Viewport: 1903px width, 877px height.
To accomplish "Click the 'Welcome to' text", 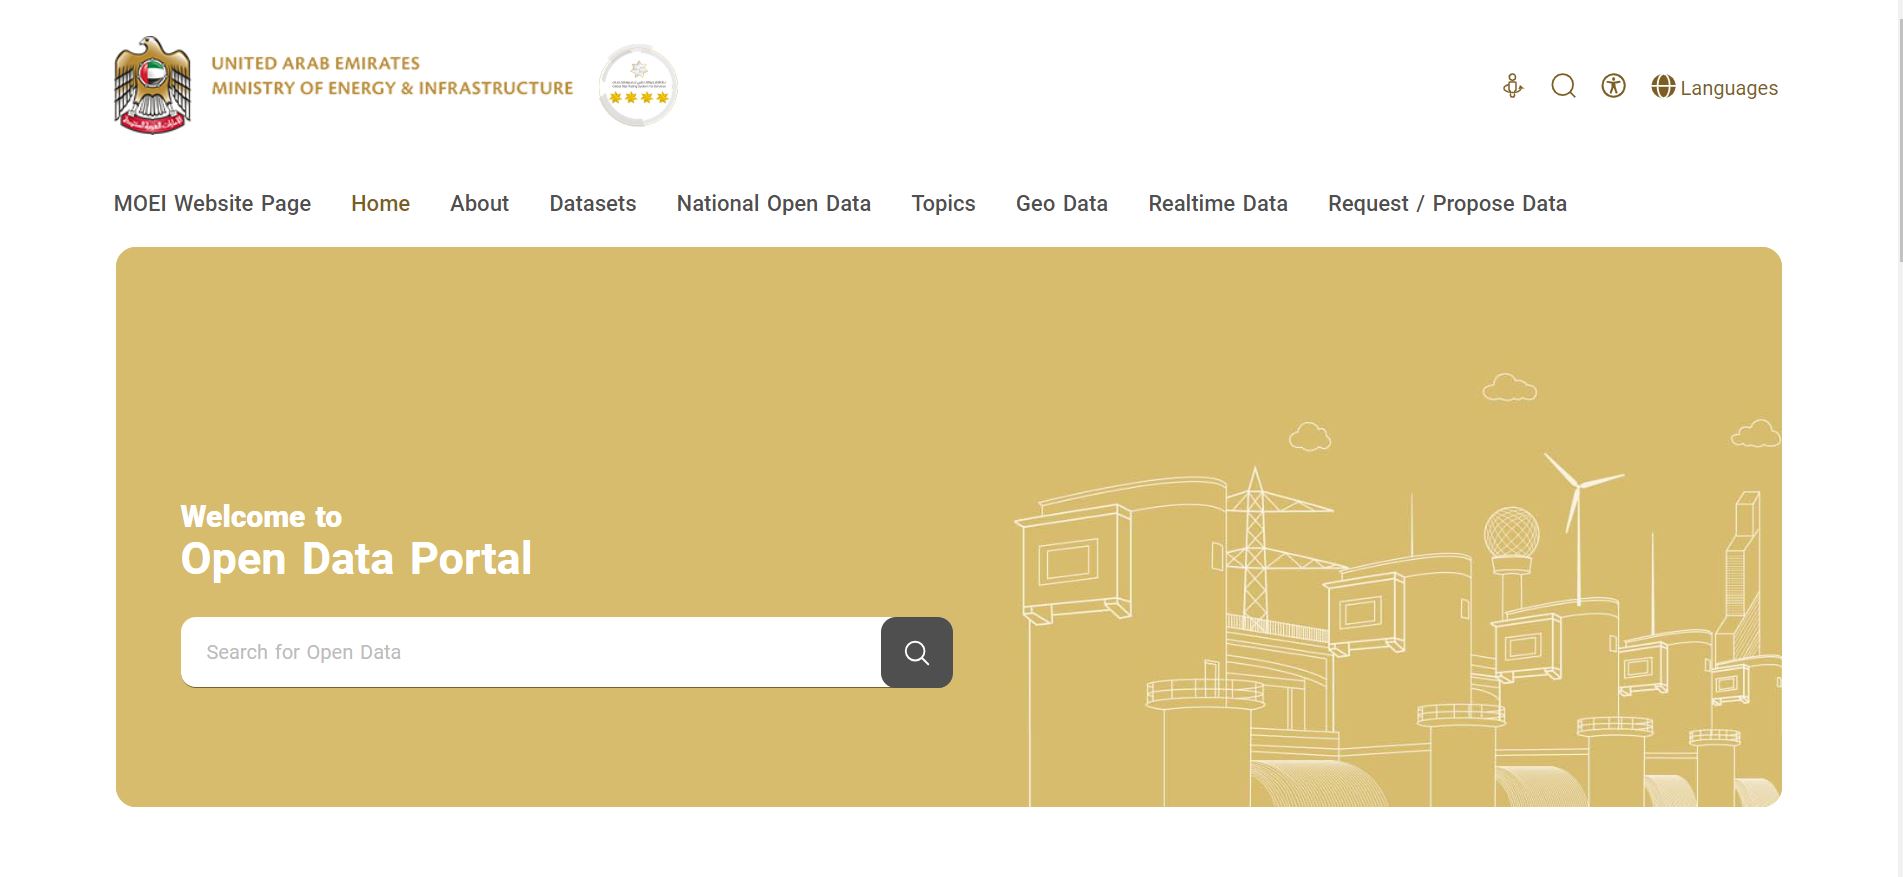I will (261, 517).
